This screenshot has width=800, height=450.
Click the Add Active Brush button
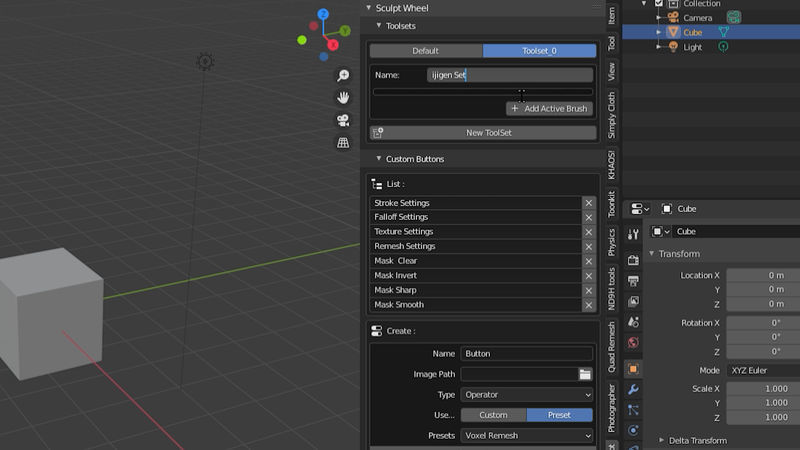click(x=549, y=109)
